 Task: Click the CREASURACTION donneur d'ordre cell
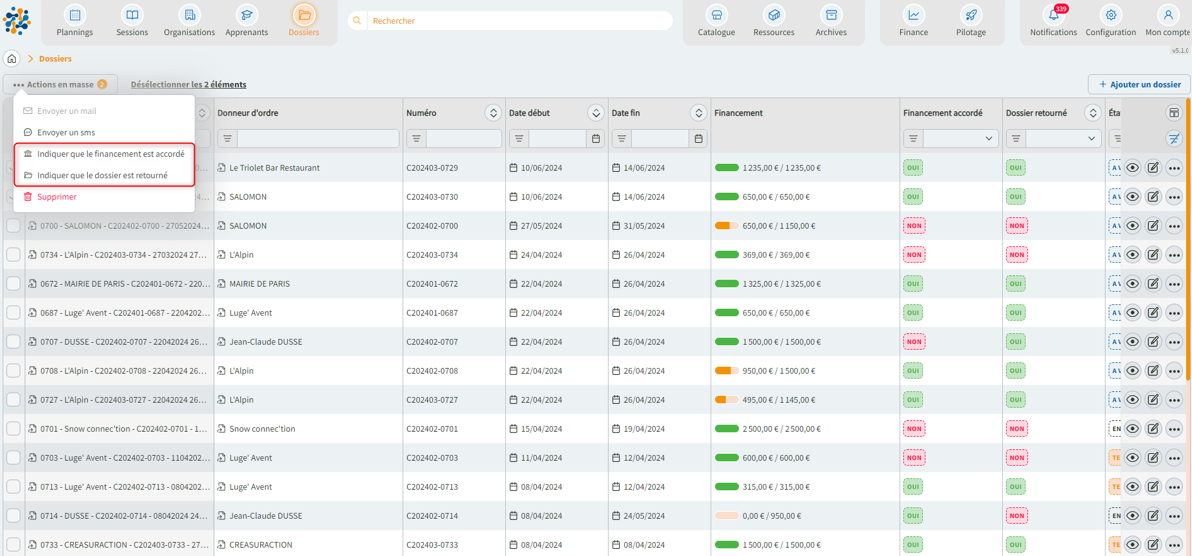[x=309, y=545]
